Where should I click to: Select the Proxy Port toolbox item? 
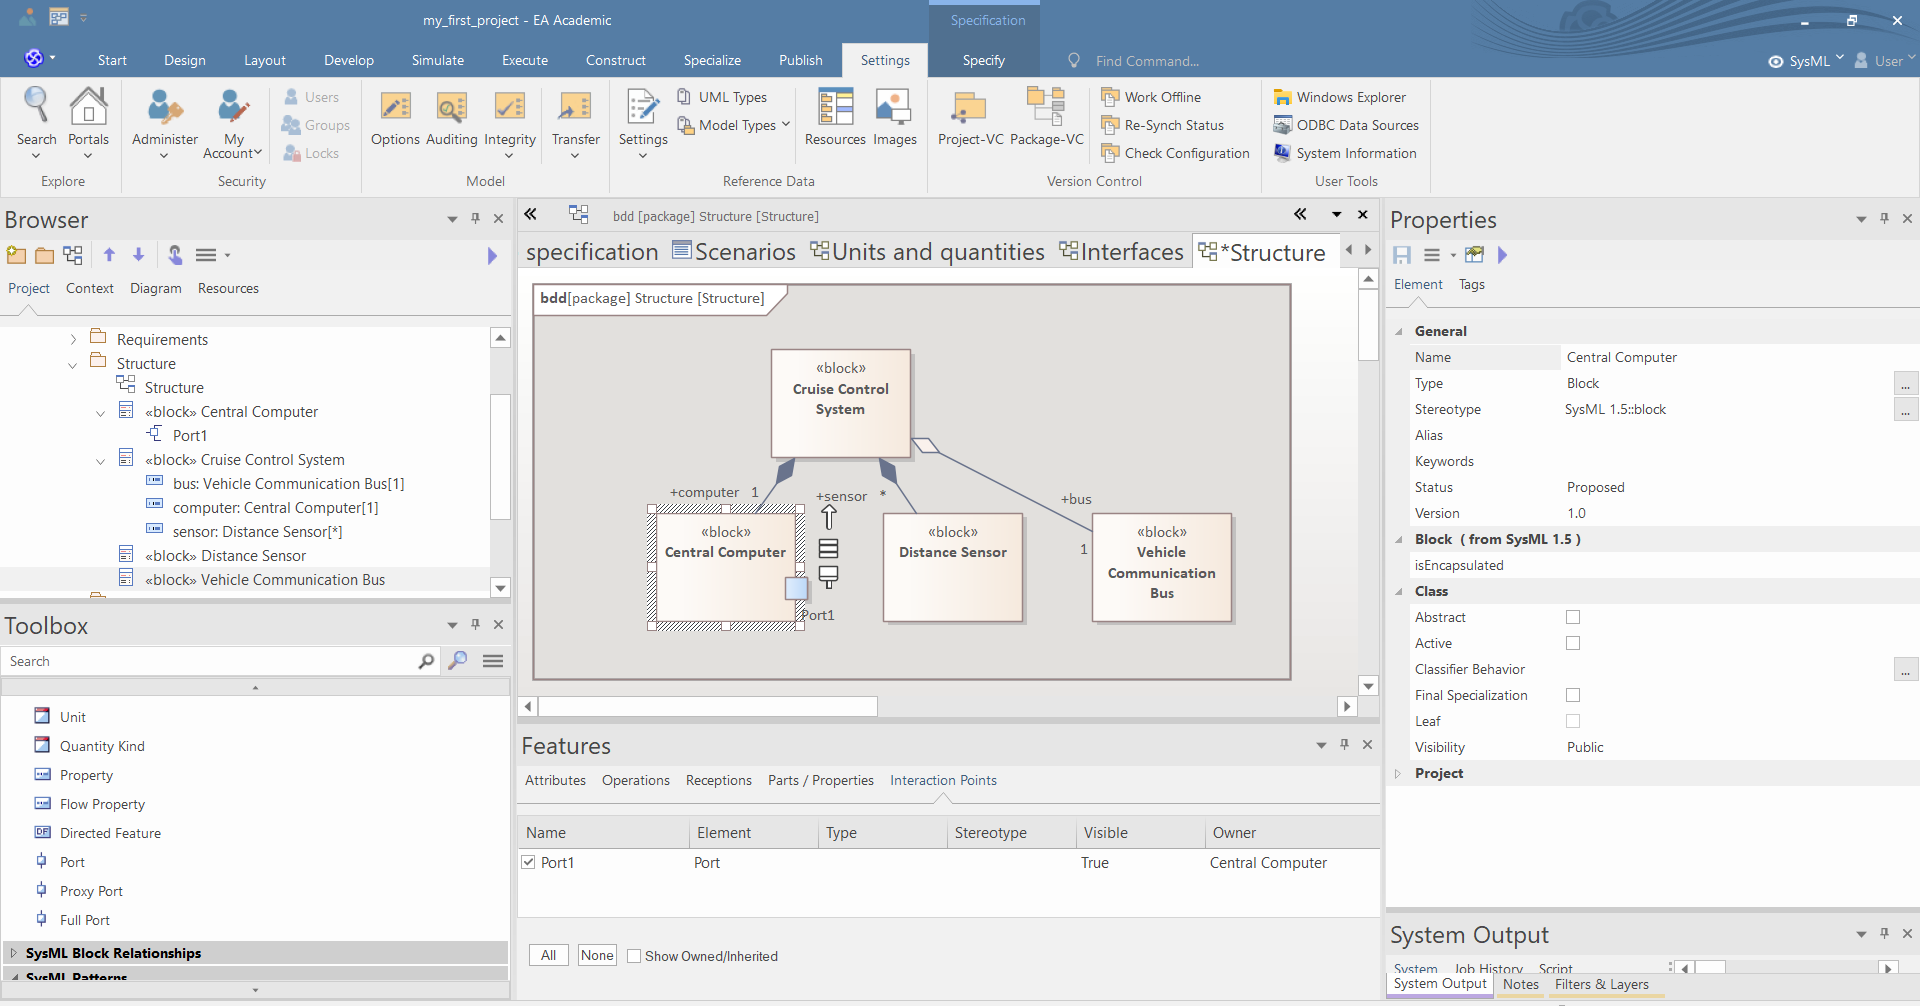click(x=91, y=891)
